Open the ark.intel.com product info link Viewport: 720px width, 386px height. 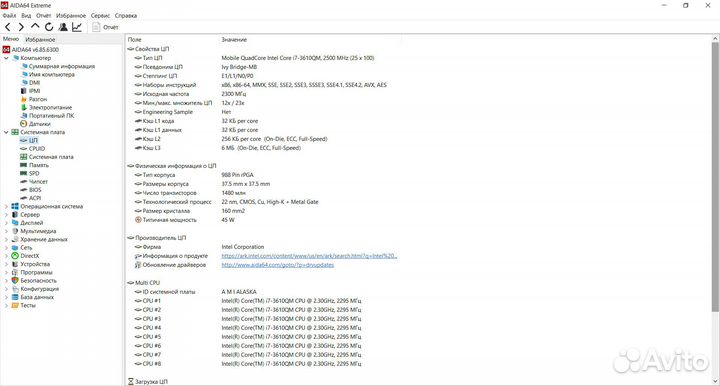(x=309, y=256)
